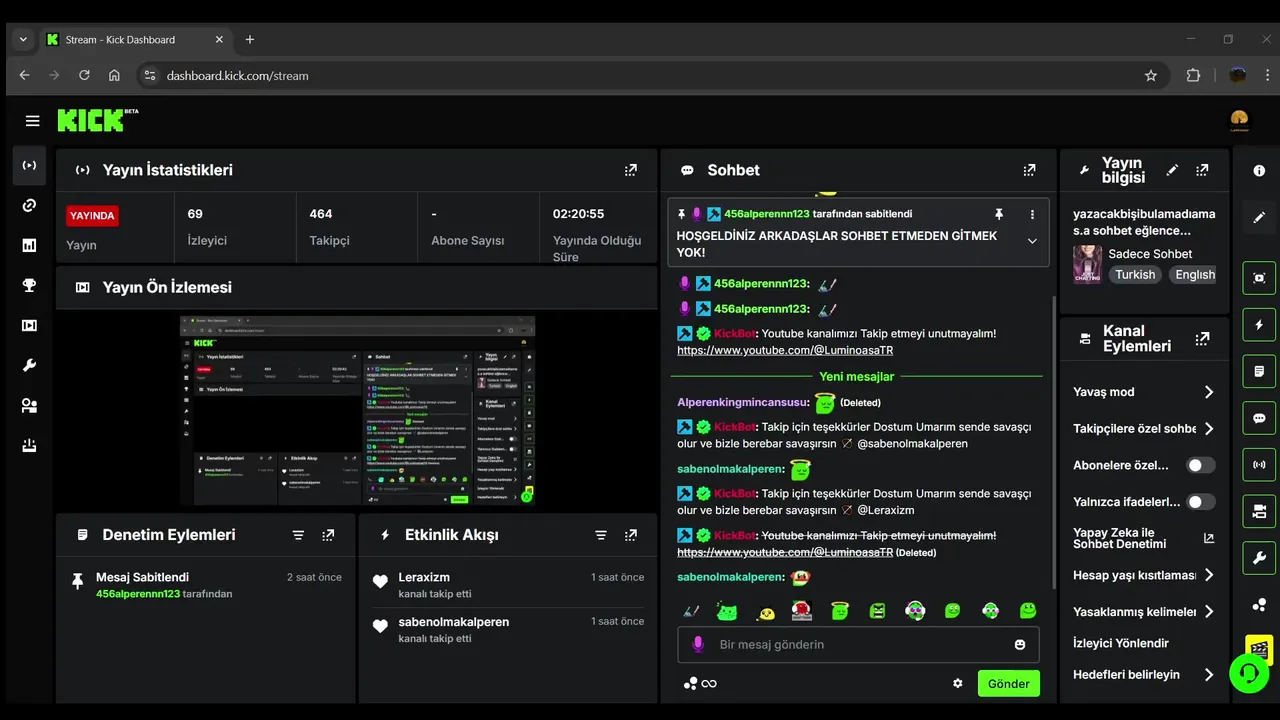The image size is (1280, 720).
Task: Open the hamburger menu beside Kick logo
Action: coord(33,121)
